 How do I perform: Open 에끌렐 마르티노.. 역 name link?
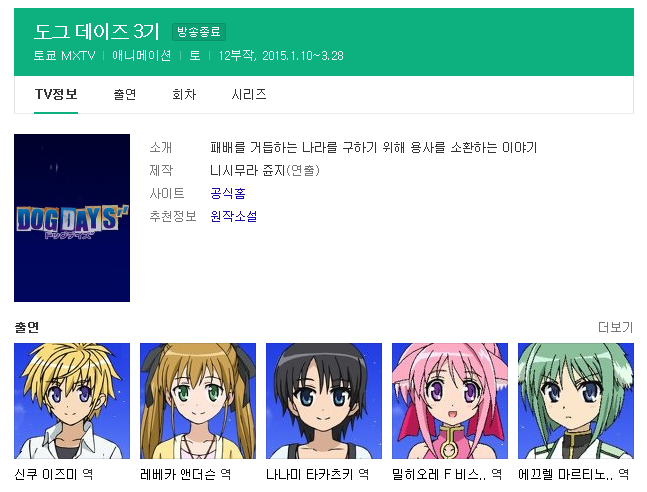tap(574, 474)
